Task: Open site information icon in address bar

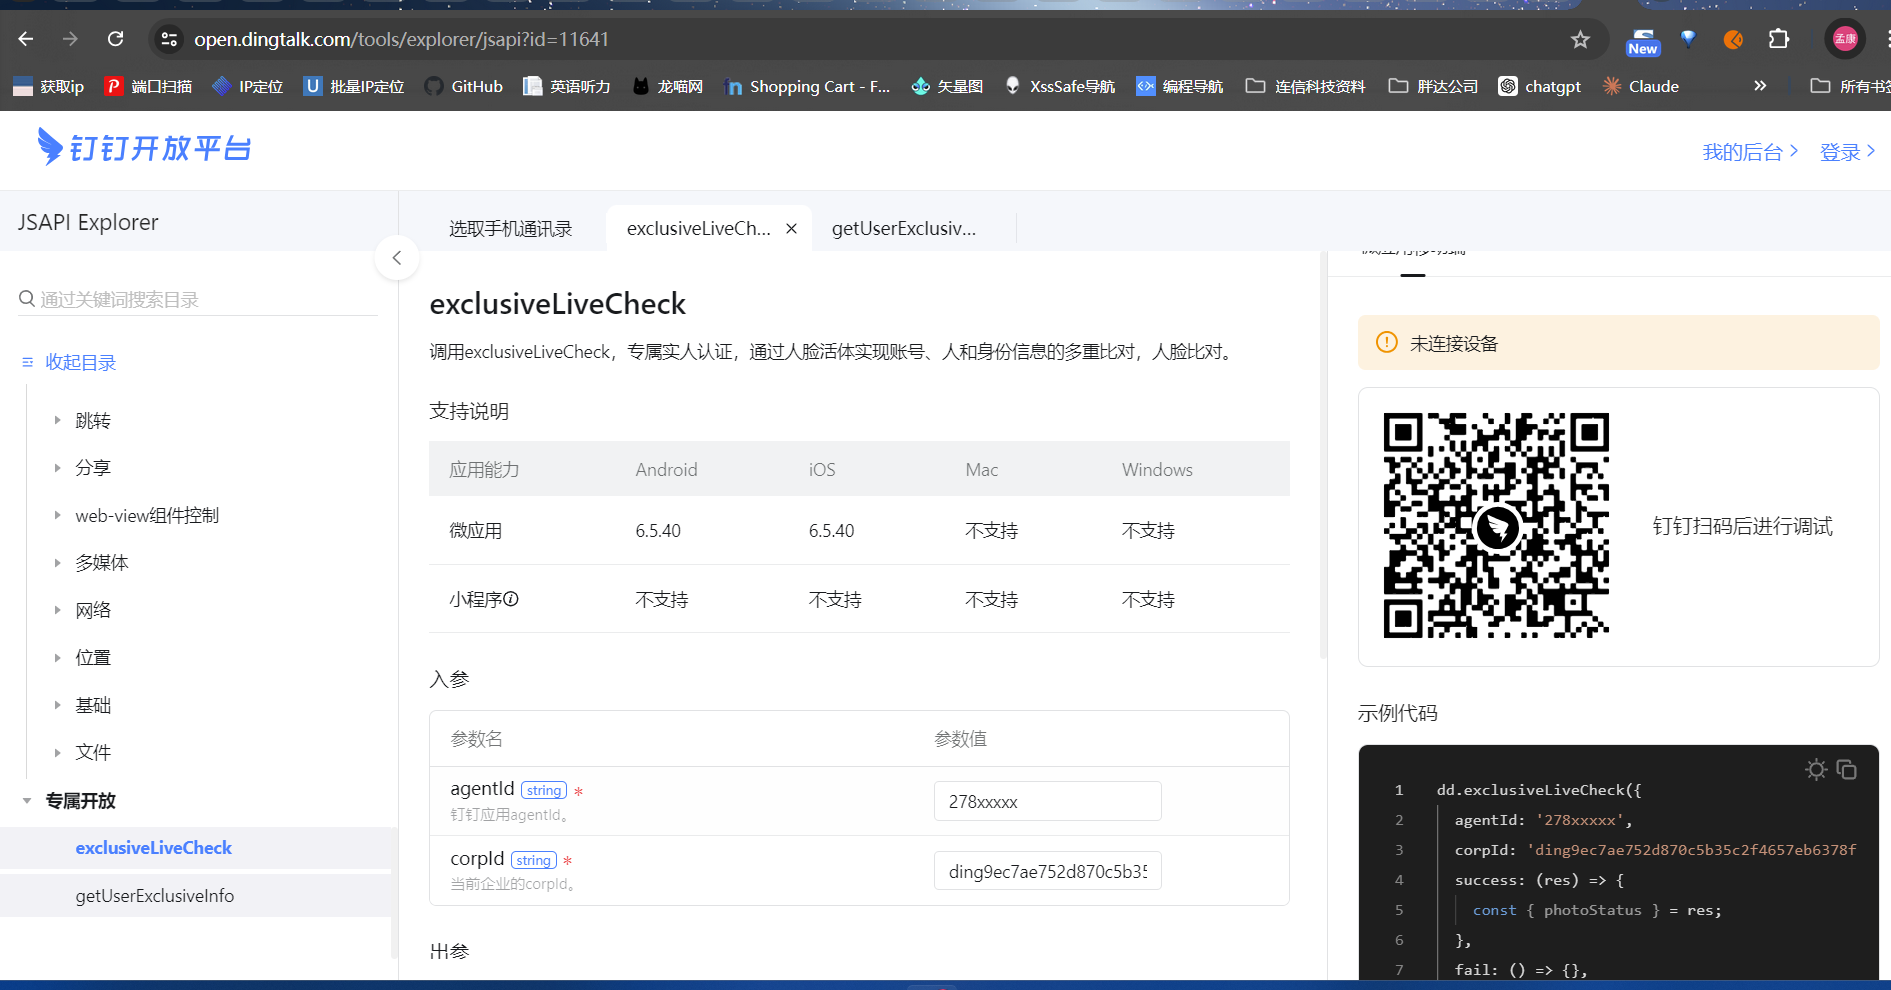Action: click(169, 39)
